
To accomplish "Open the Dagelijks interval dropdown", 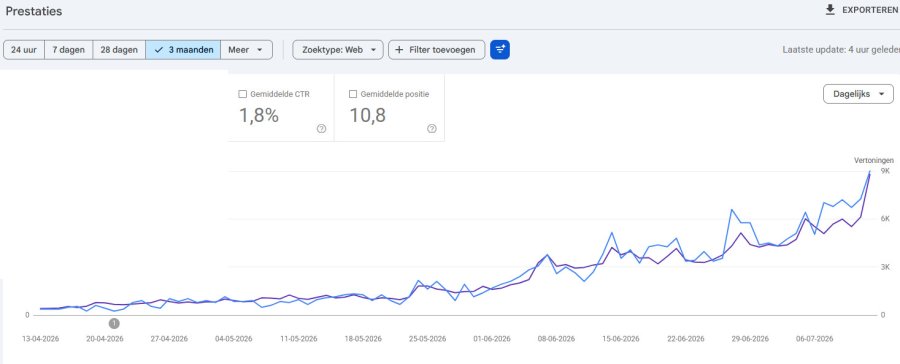I will tap(858, 94).
